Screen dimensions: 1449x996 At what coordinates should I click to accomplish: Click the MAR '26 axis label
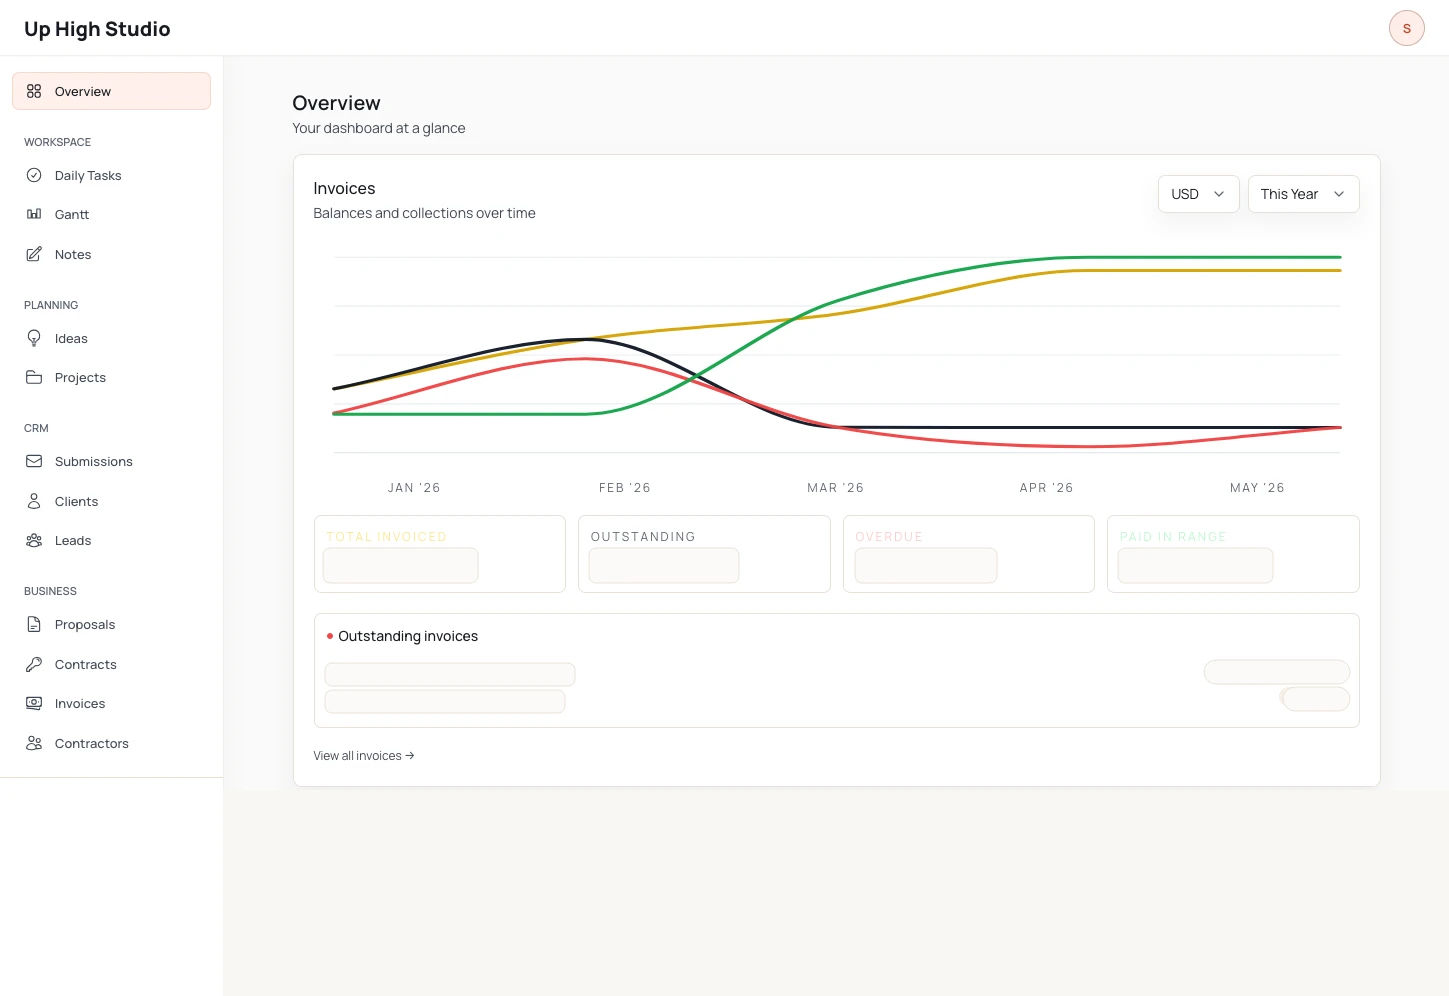(836, 488)
